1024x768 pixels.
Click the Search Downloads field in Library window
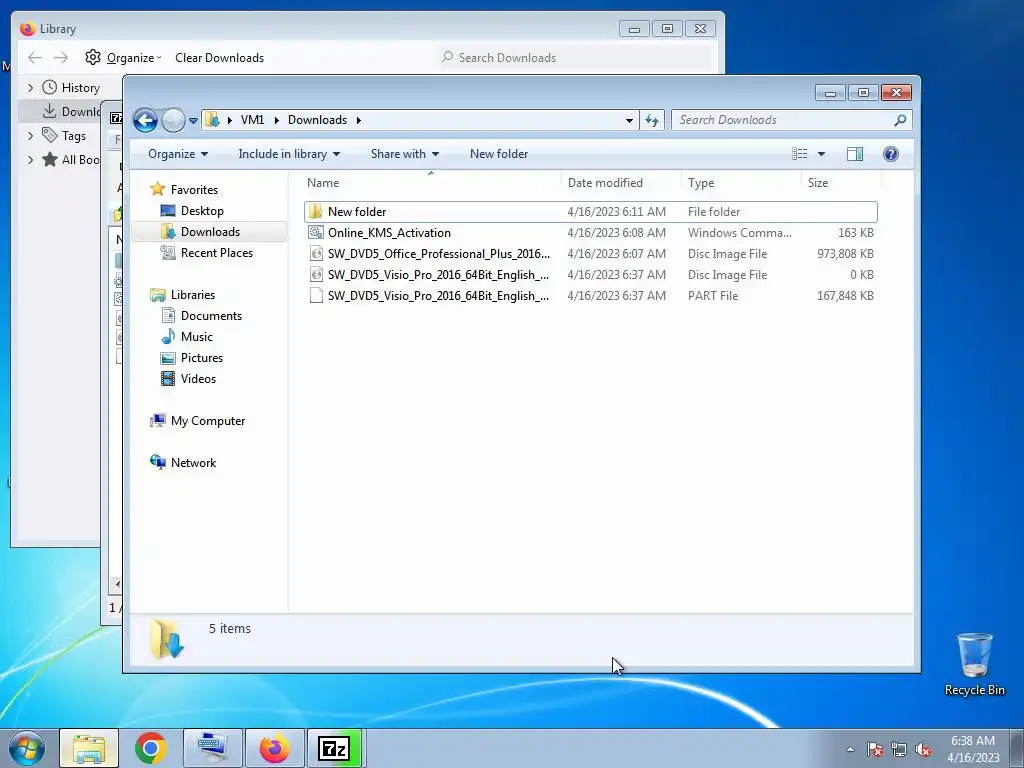coord(575,57)
